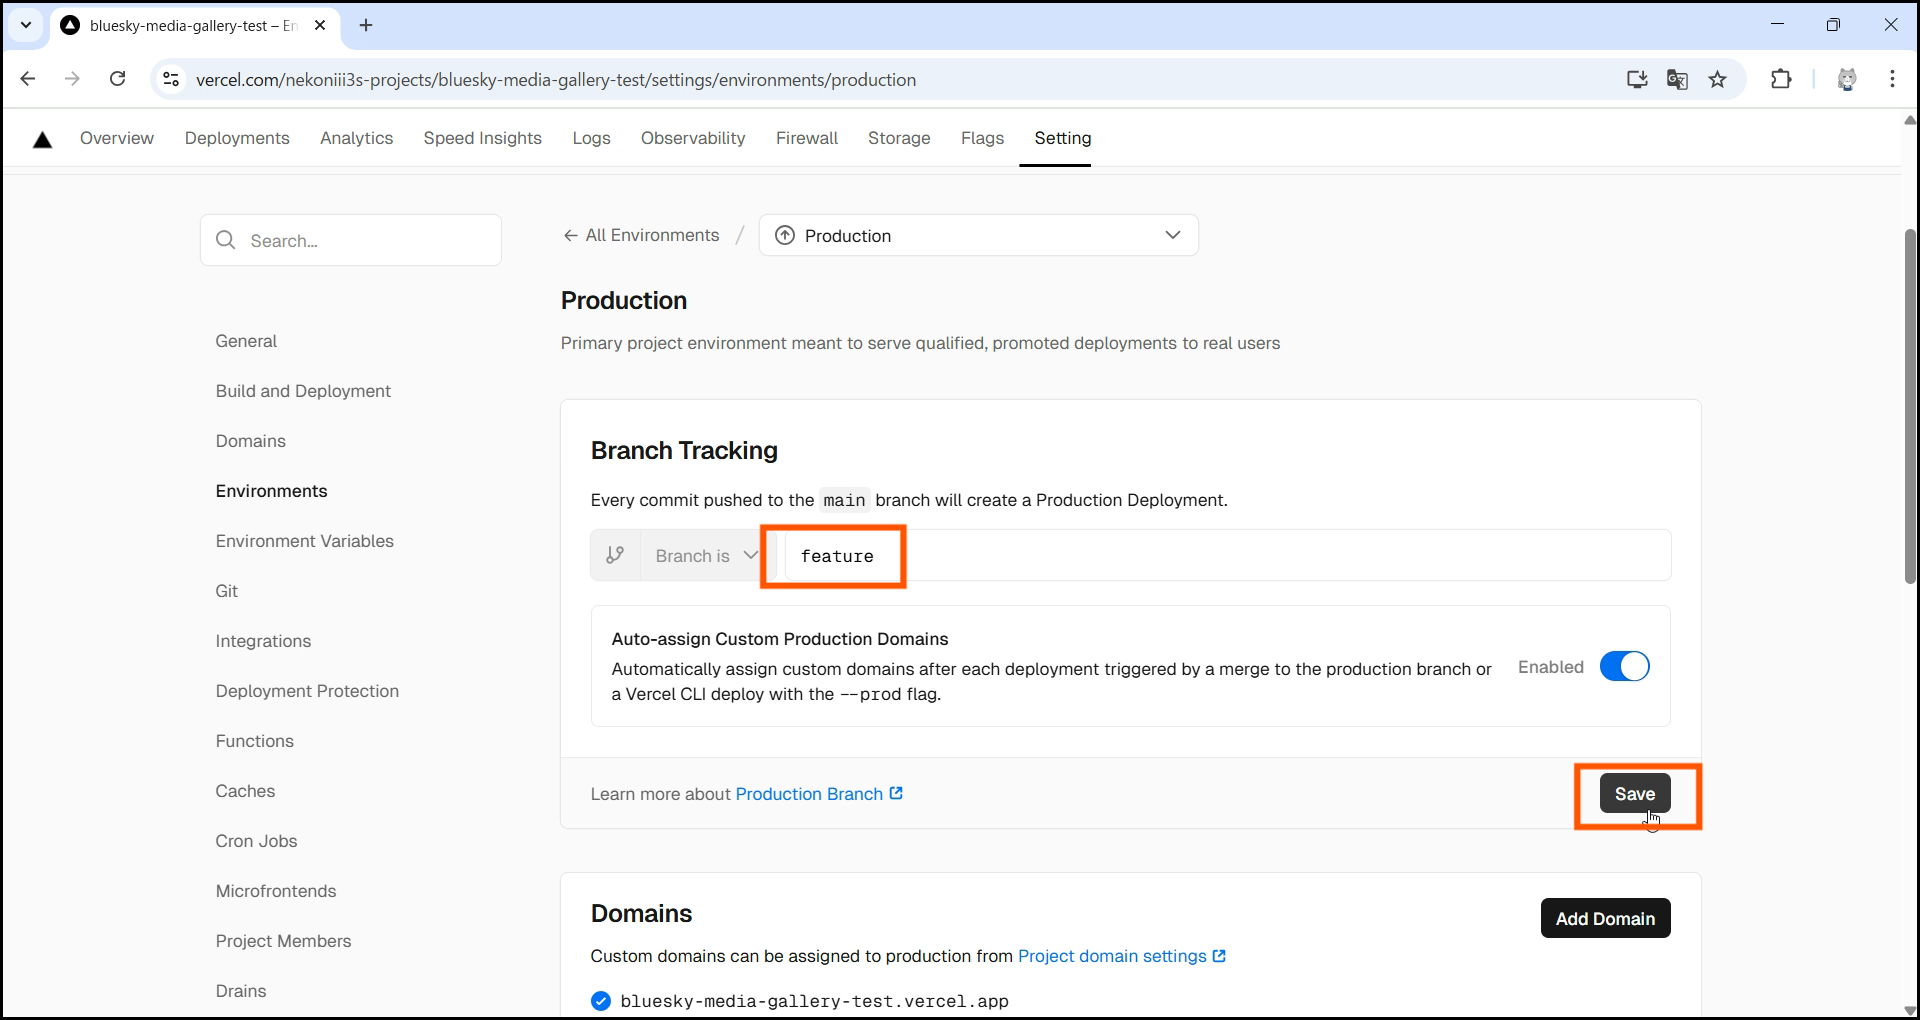1920x1020 pixels.
Task: Bookmark this page with the star
Action: [1717, 79]
